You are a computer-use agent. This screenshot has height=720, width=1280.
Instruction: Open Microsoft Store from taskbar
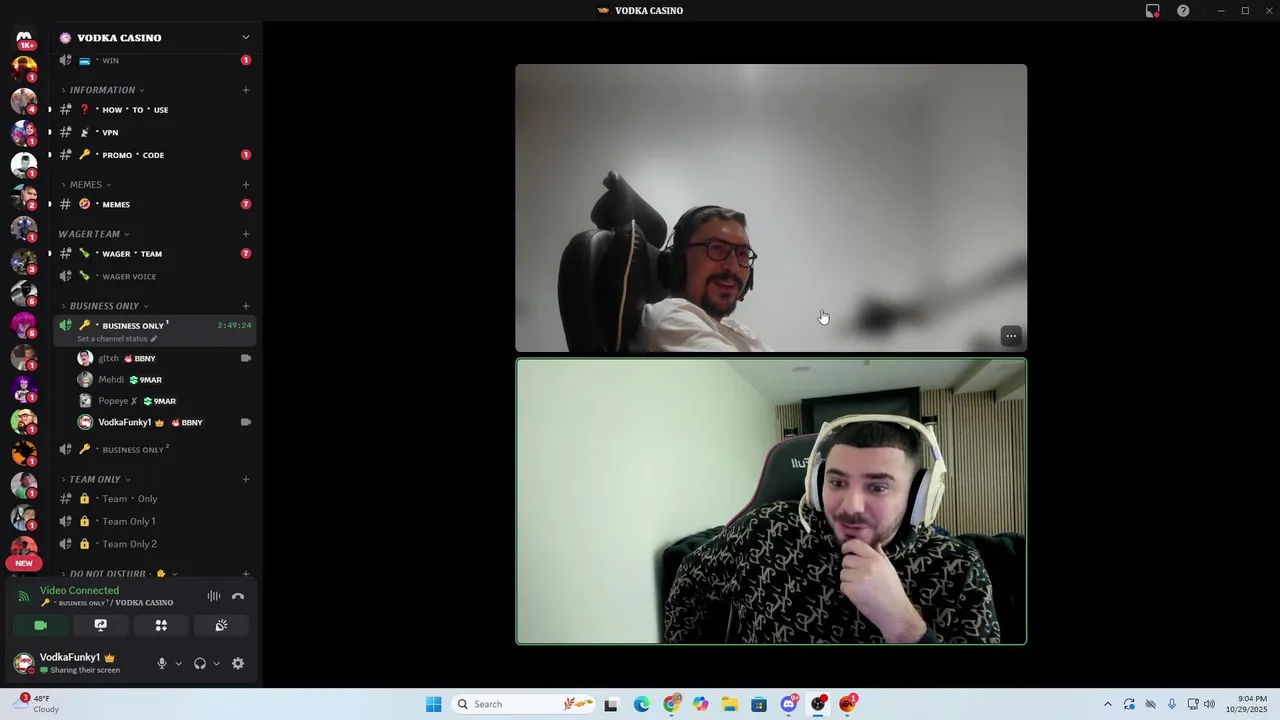(759, 704)
